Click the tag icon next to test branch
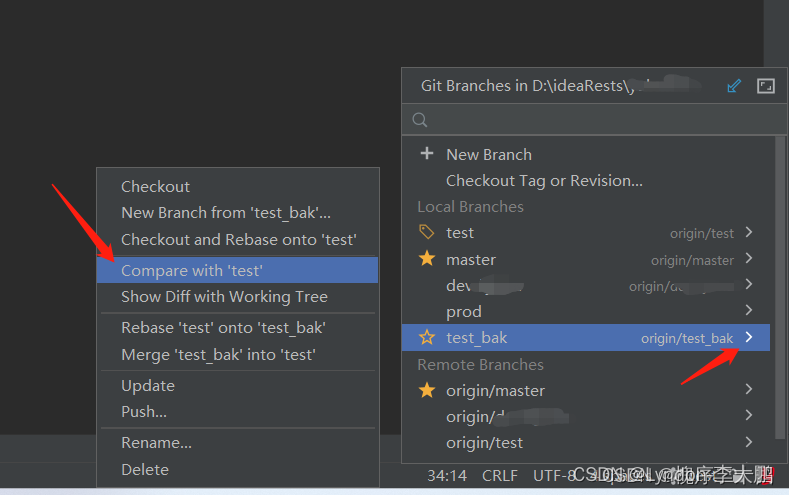Screen dimensions: 789x495 (x=427, y=232)
